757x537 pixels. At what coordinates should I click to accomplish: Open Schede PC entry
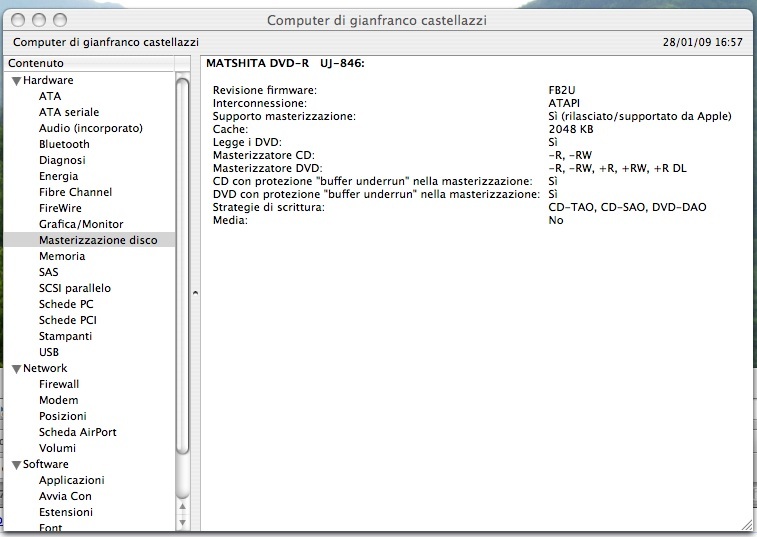coord(66,304)
